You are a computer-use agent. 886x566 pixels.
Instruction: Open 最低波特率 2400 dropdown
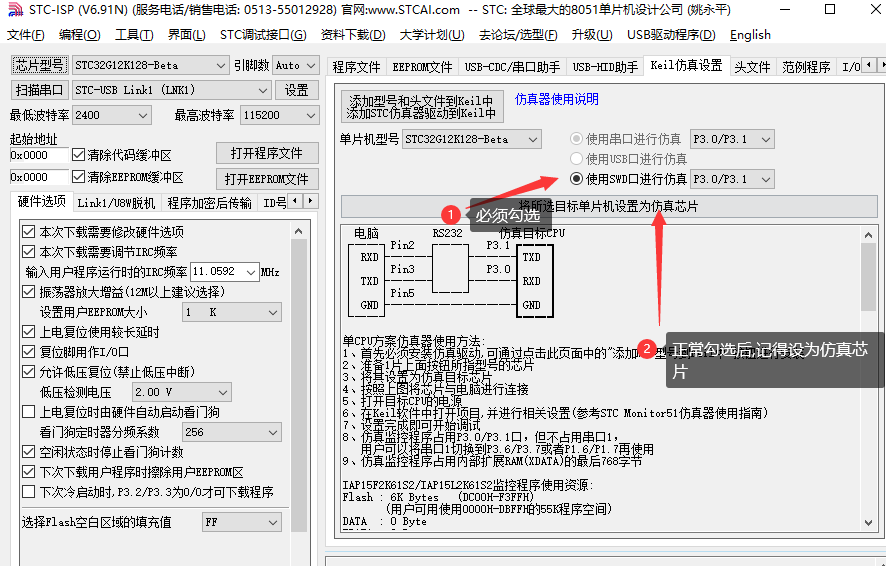click(x=111, y=115)
